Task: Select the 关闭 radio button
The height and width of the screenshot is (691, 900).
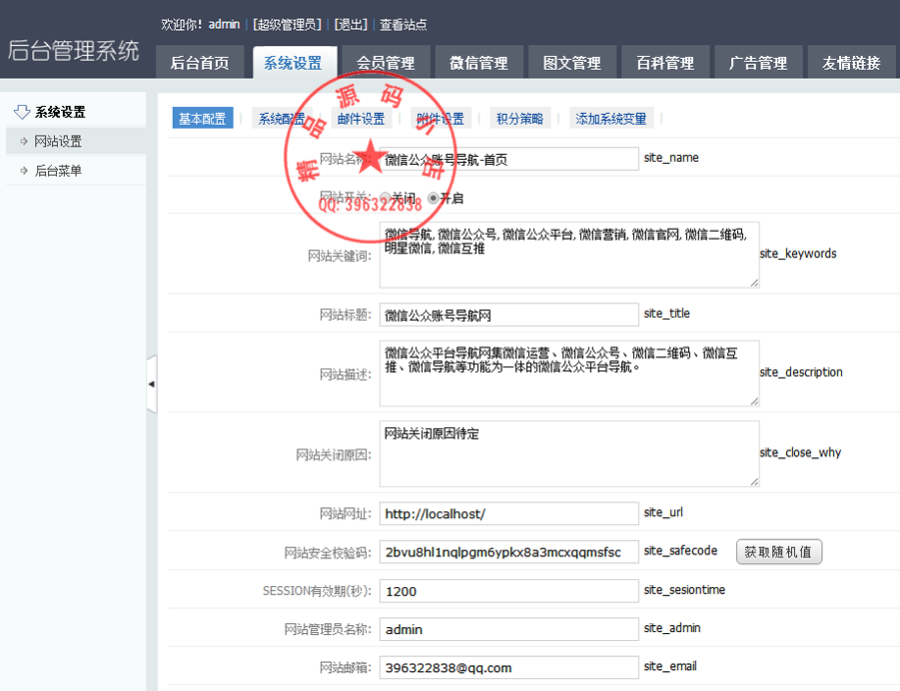Action: click(385, 198)
